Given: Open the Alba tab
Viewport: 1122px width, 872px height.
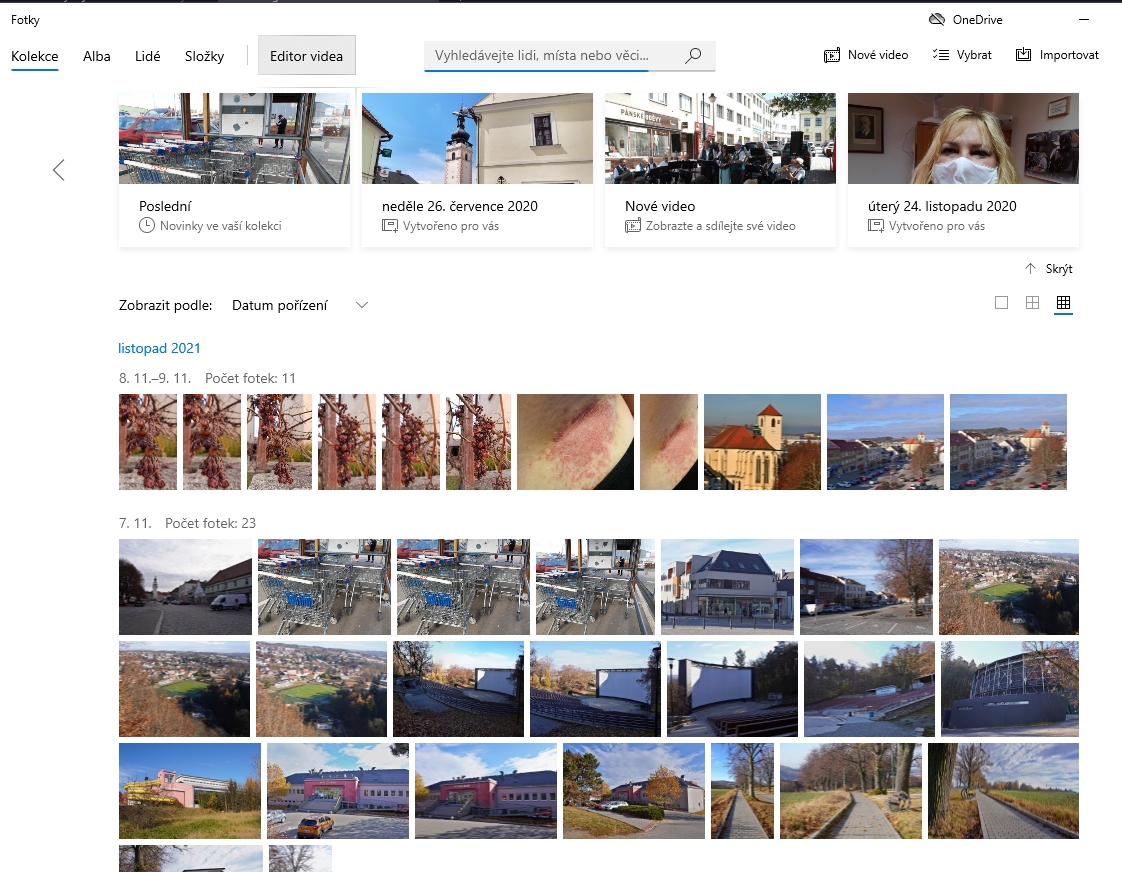Looking at the screenshot, I should point(97,57).
